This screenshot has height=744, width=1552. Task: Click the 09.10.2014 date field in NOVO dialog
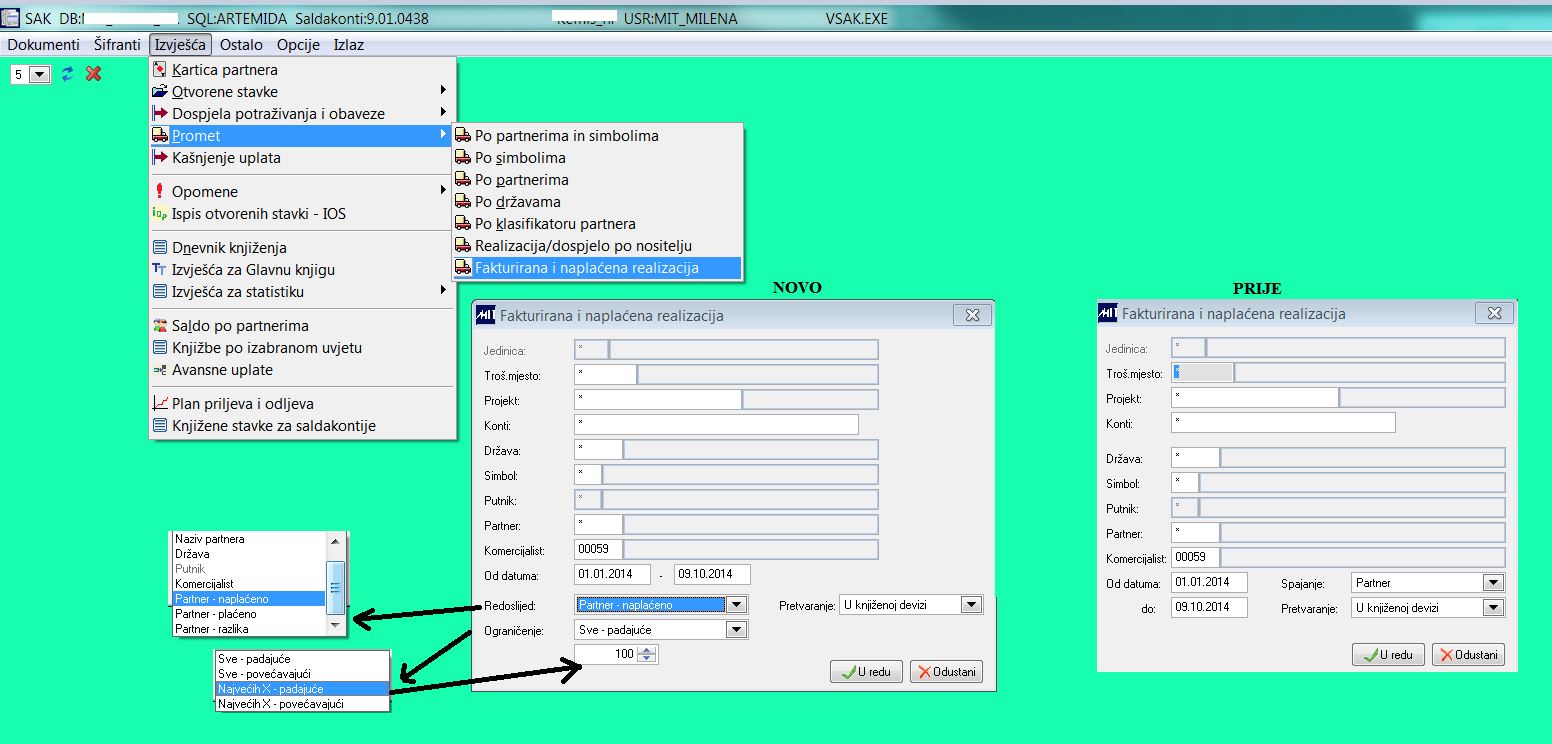click(712, 574)
